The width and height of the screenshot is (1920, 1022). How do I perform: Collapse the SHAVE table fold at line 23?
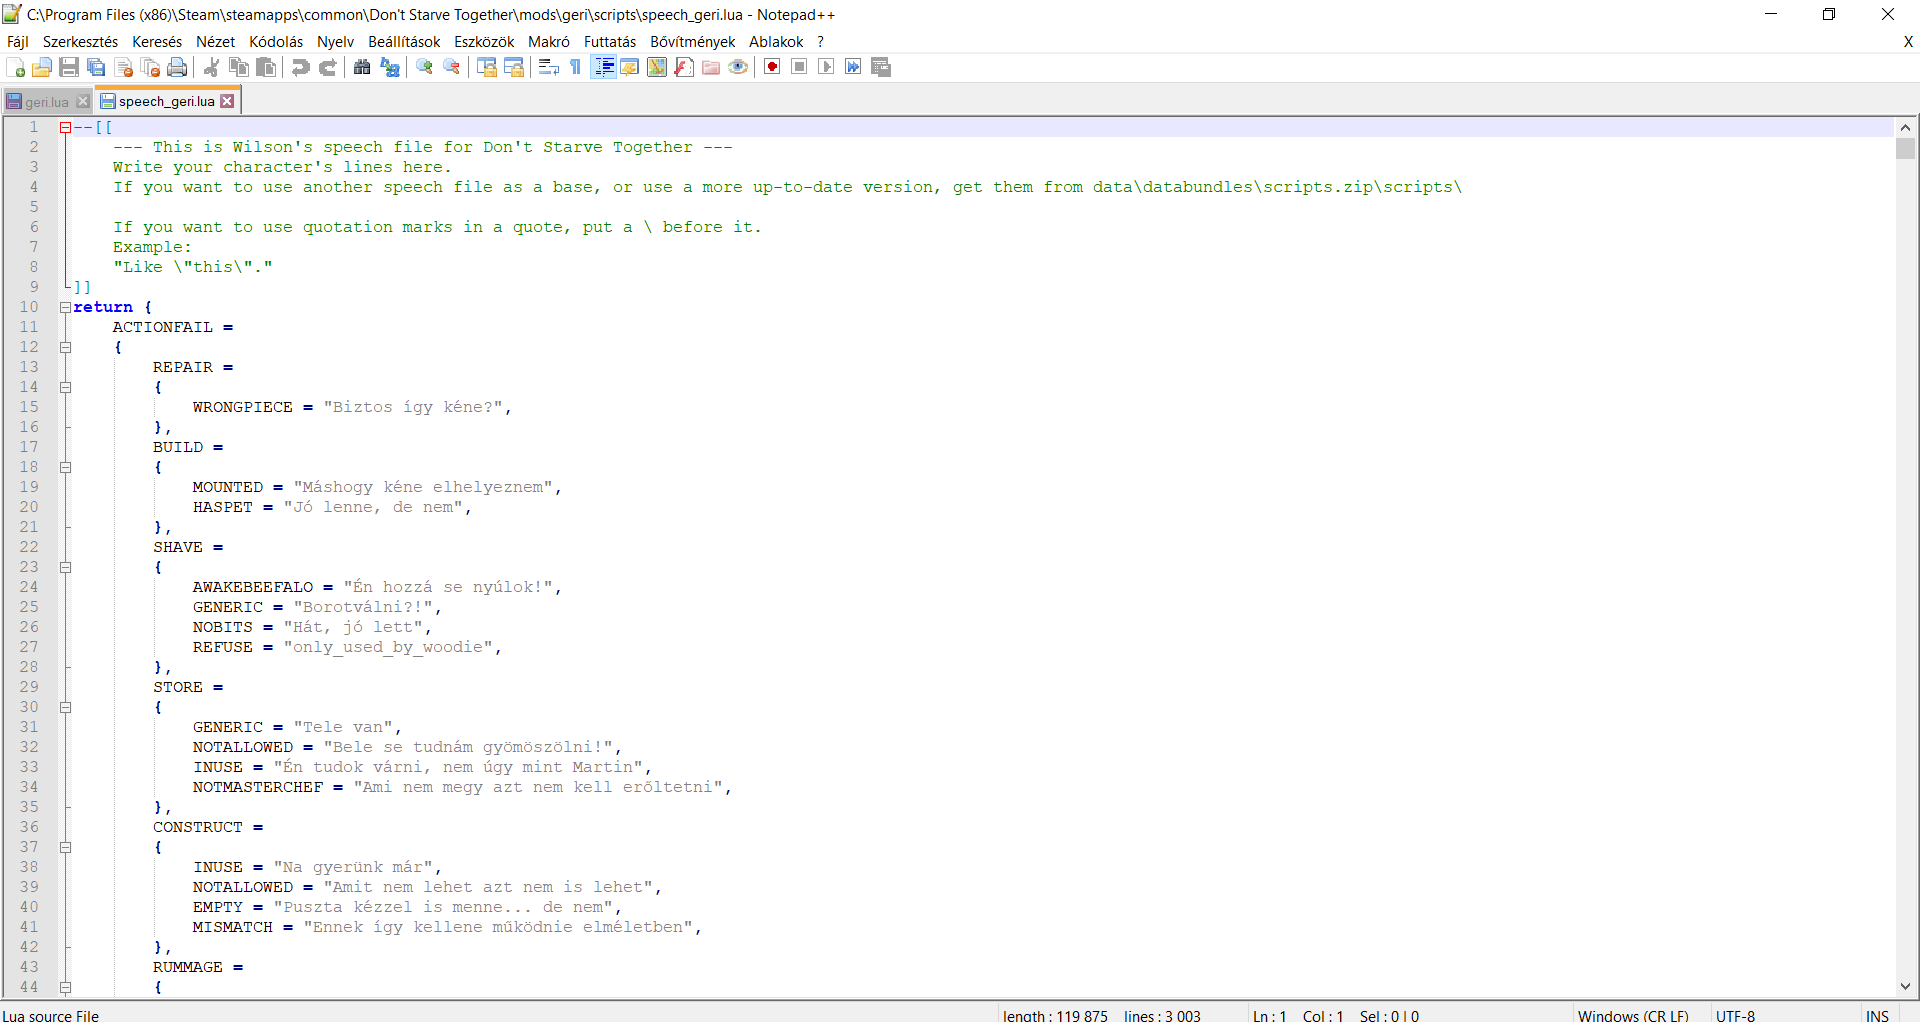tap(65, 567)
